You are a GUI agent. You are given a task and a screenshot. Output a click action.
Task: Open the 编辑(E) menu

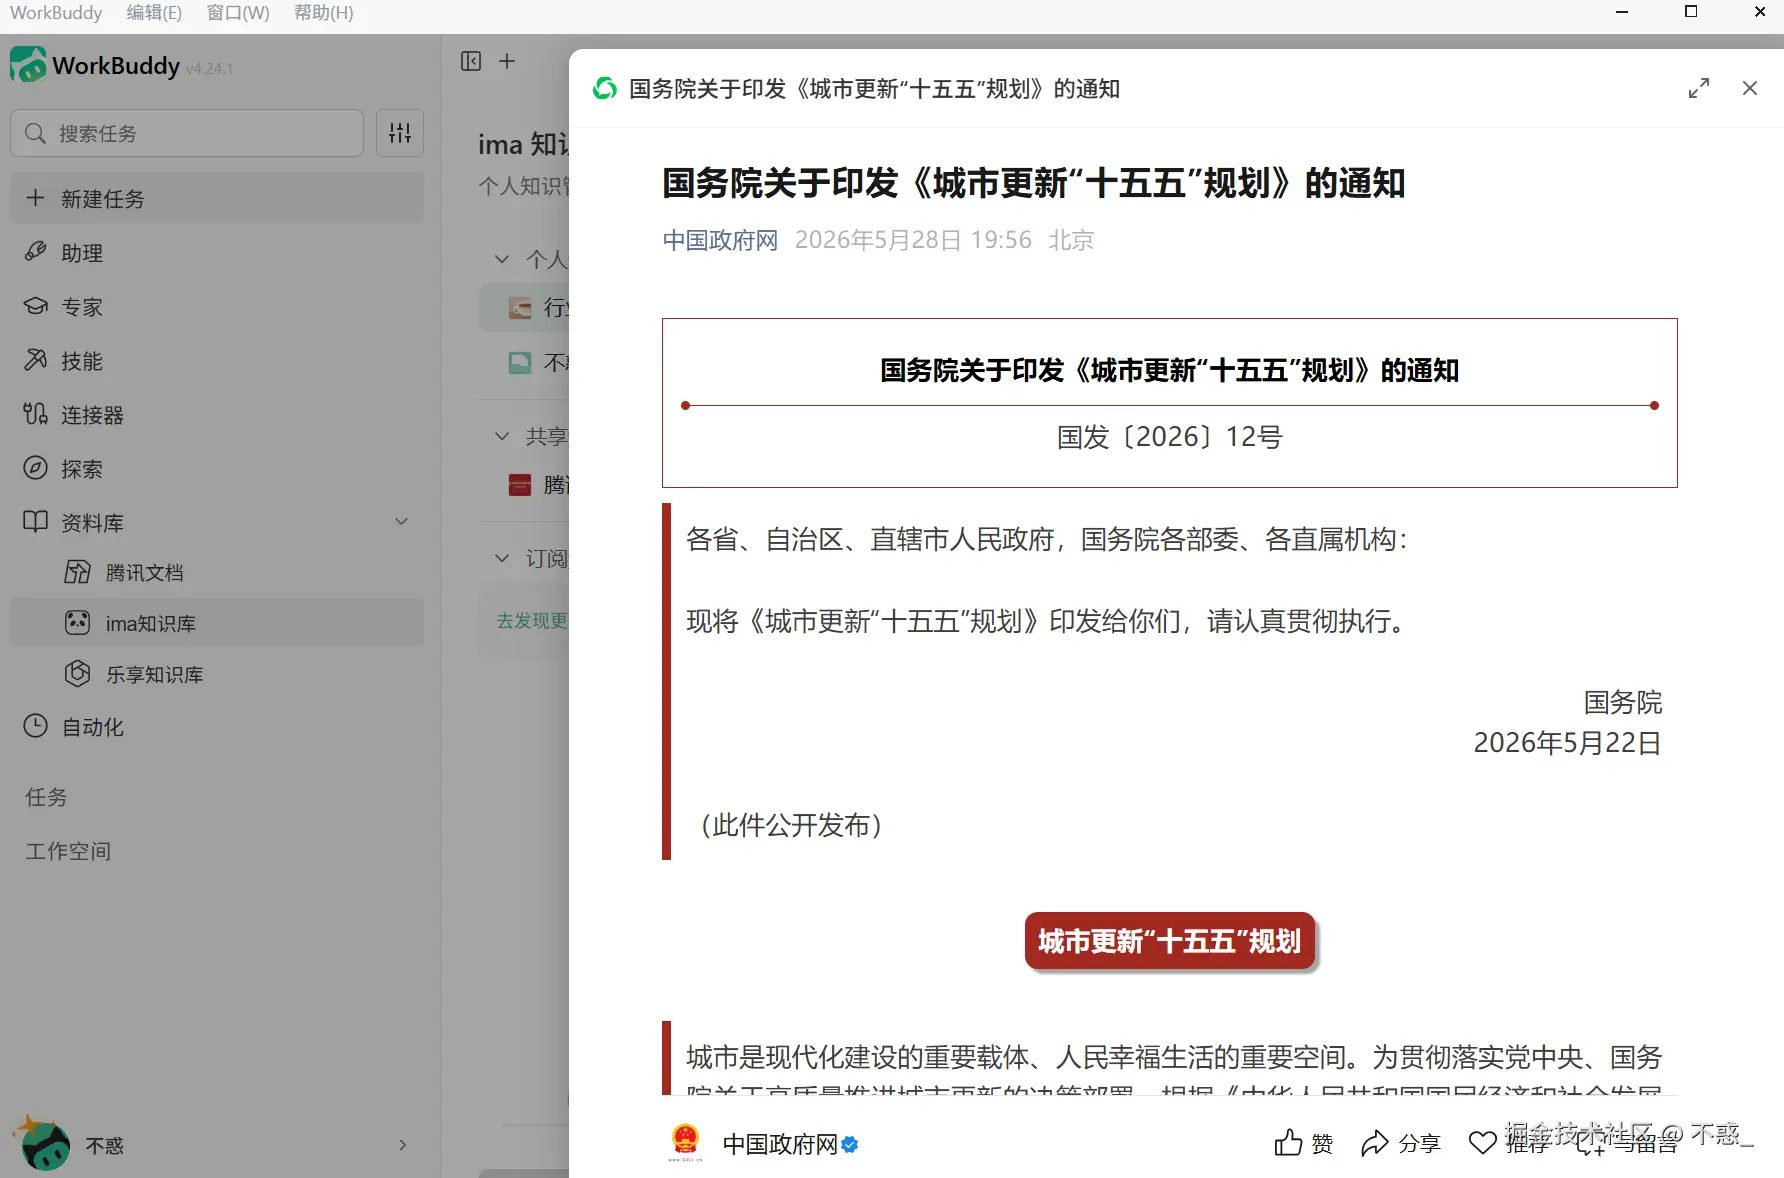[154, 13]
